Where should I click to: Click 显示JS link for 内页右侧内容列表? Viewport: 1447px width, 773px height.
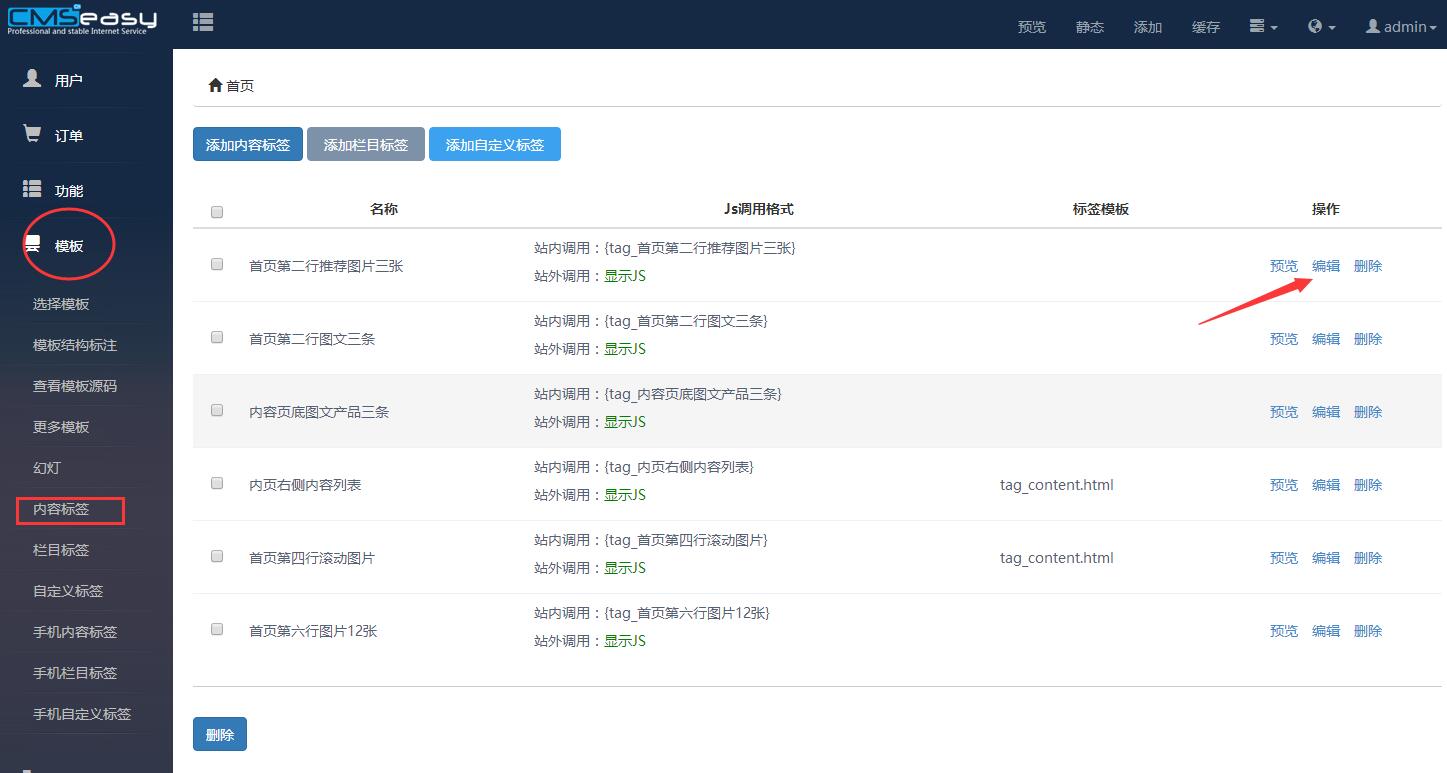(624, 495)
